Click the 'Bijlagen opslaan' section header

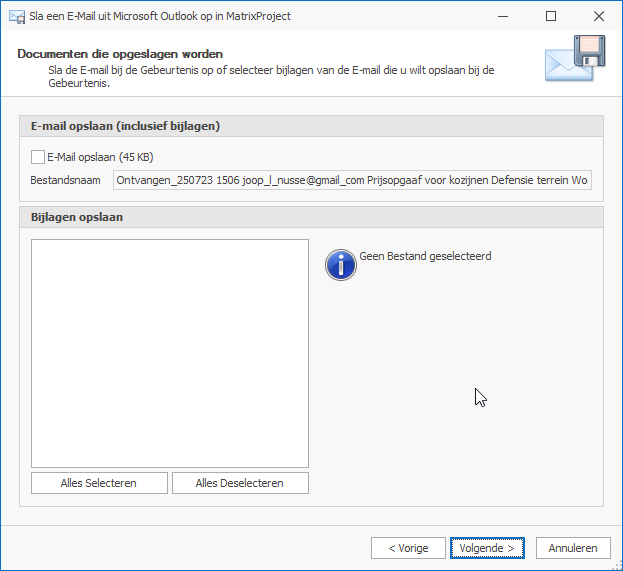point(311,217)
